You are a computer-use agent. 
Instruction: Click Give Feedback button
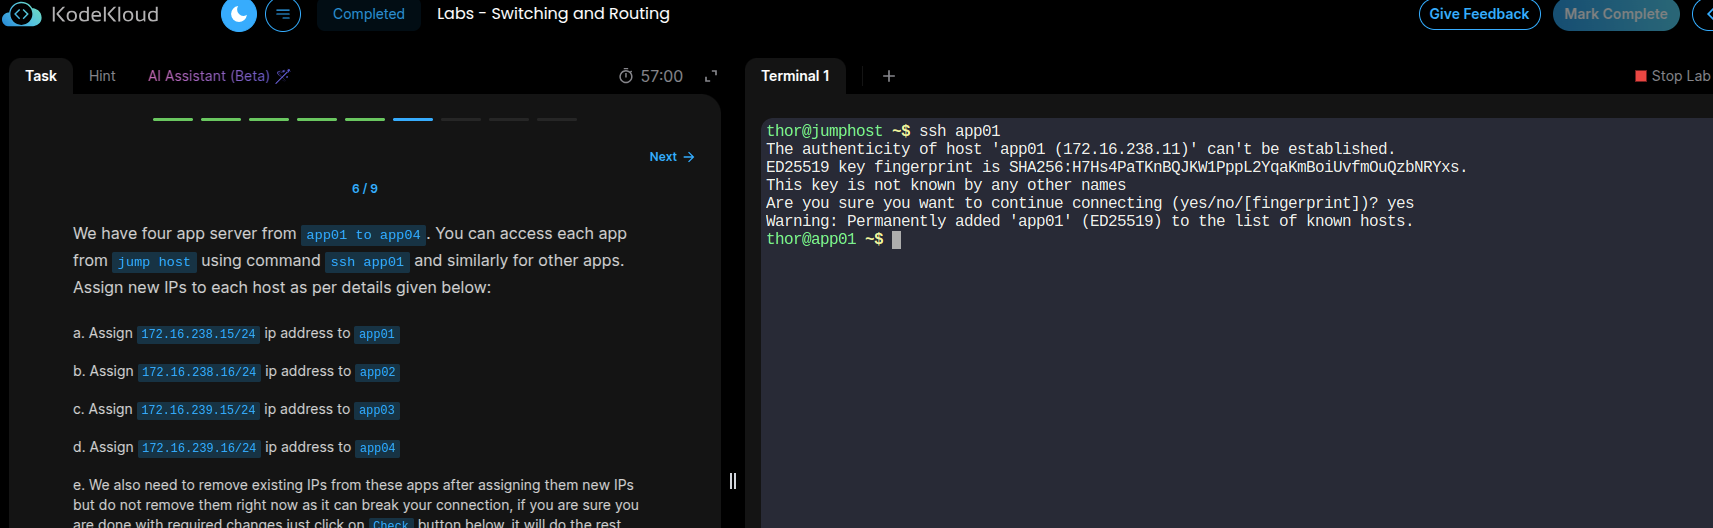(1479, 14)
